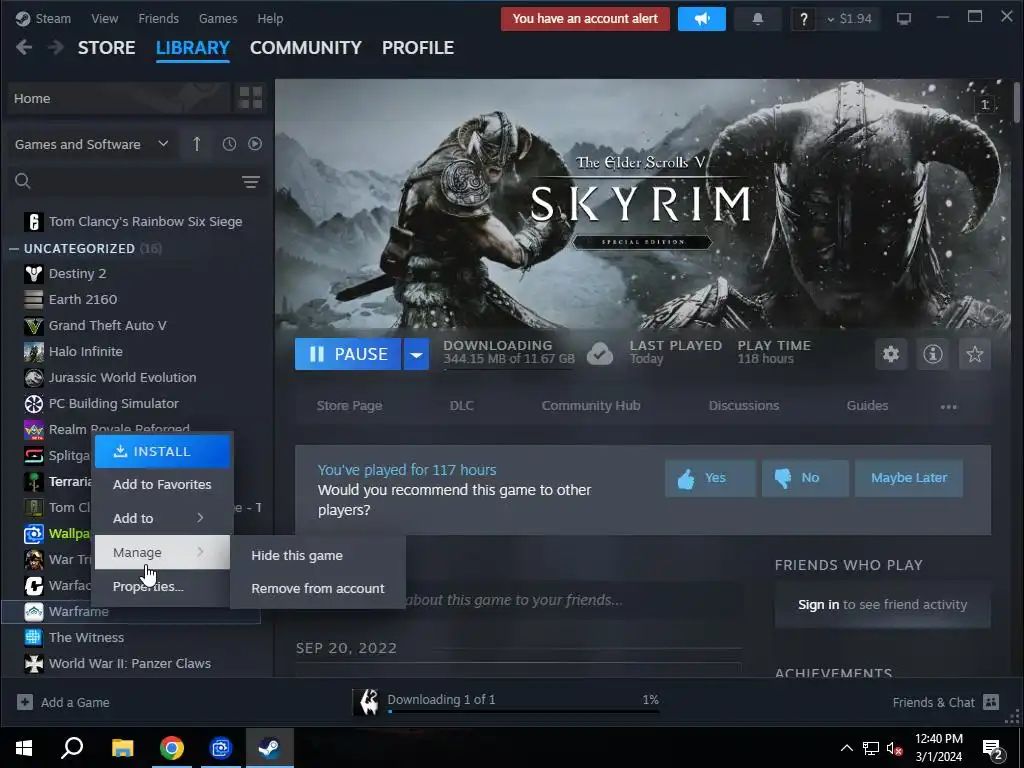The height and width of the screenshot is (768, 1024).
Task: Open the wallet balance account dropdown
Action: pos(849,19)
